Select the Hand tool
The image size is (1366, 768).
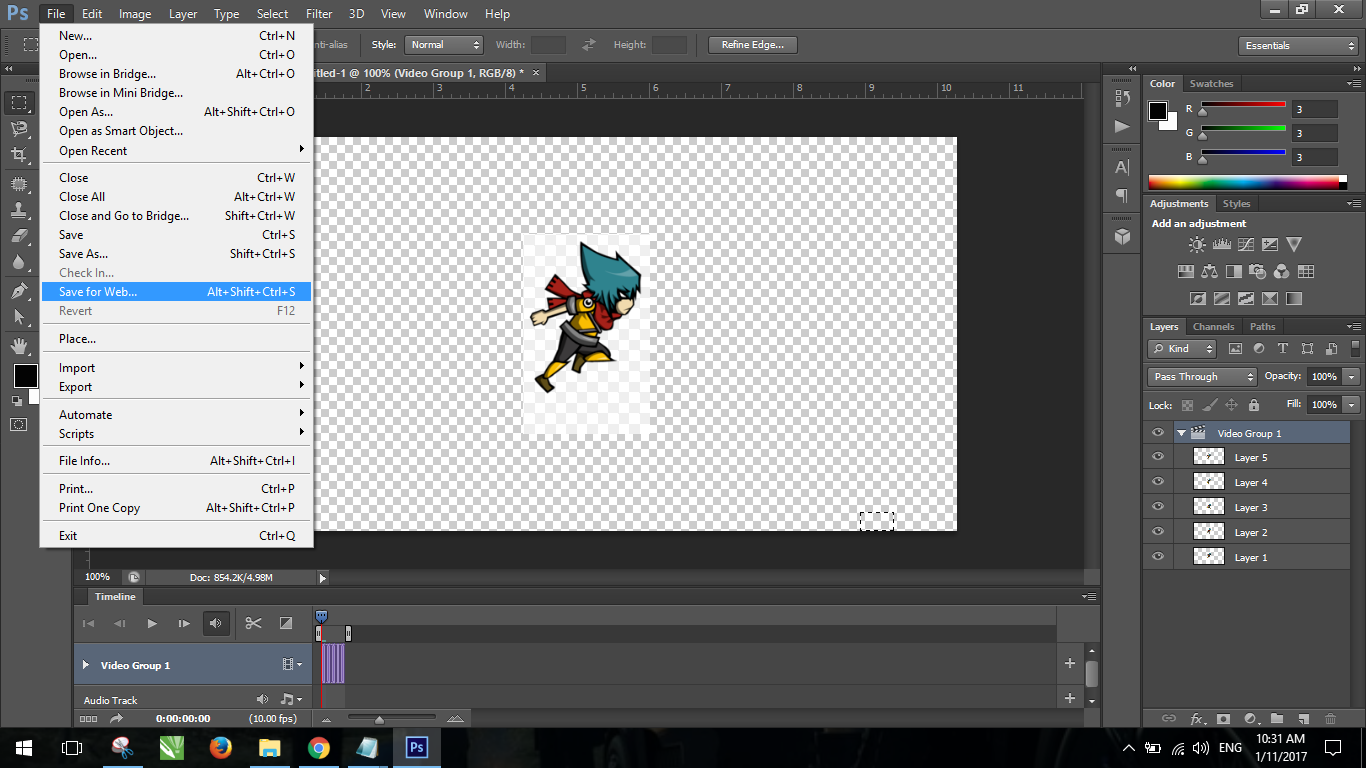point(19,346)
